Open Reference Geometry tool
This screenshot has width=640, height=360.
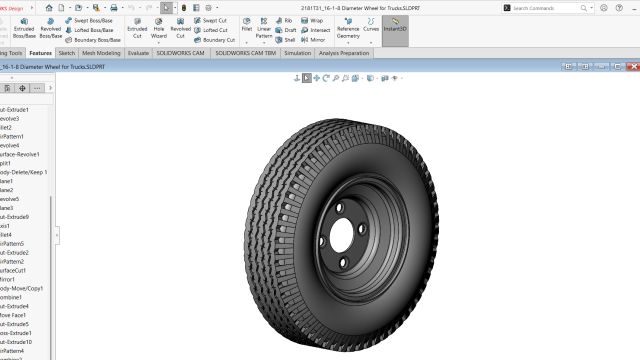pos(348,28)
